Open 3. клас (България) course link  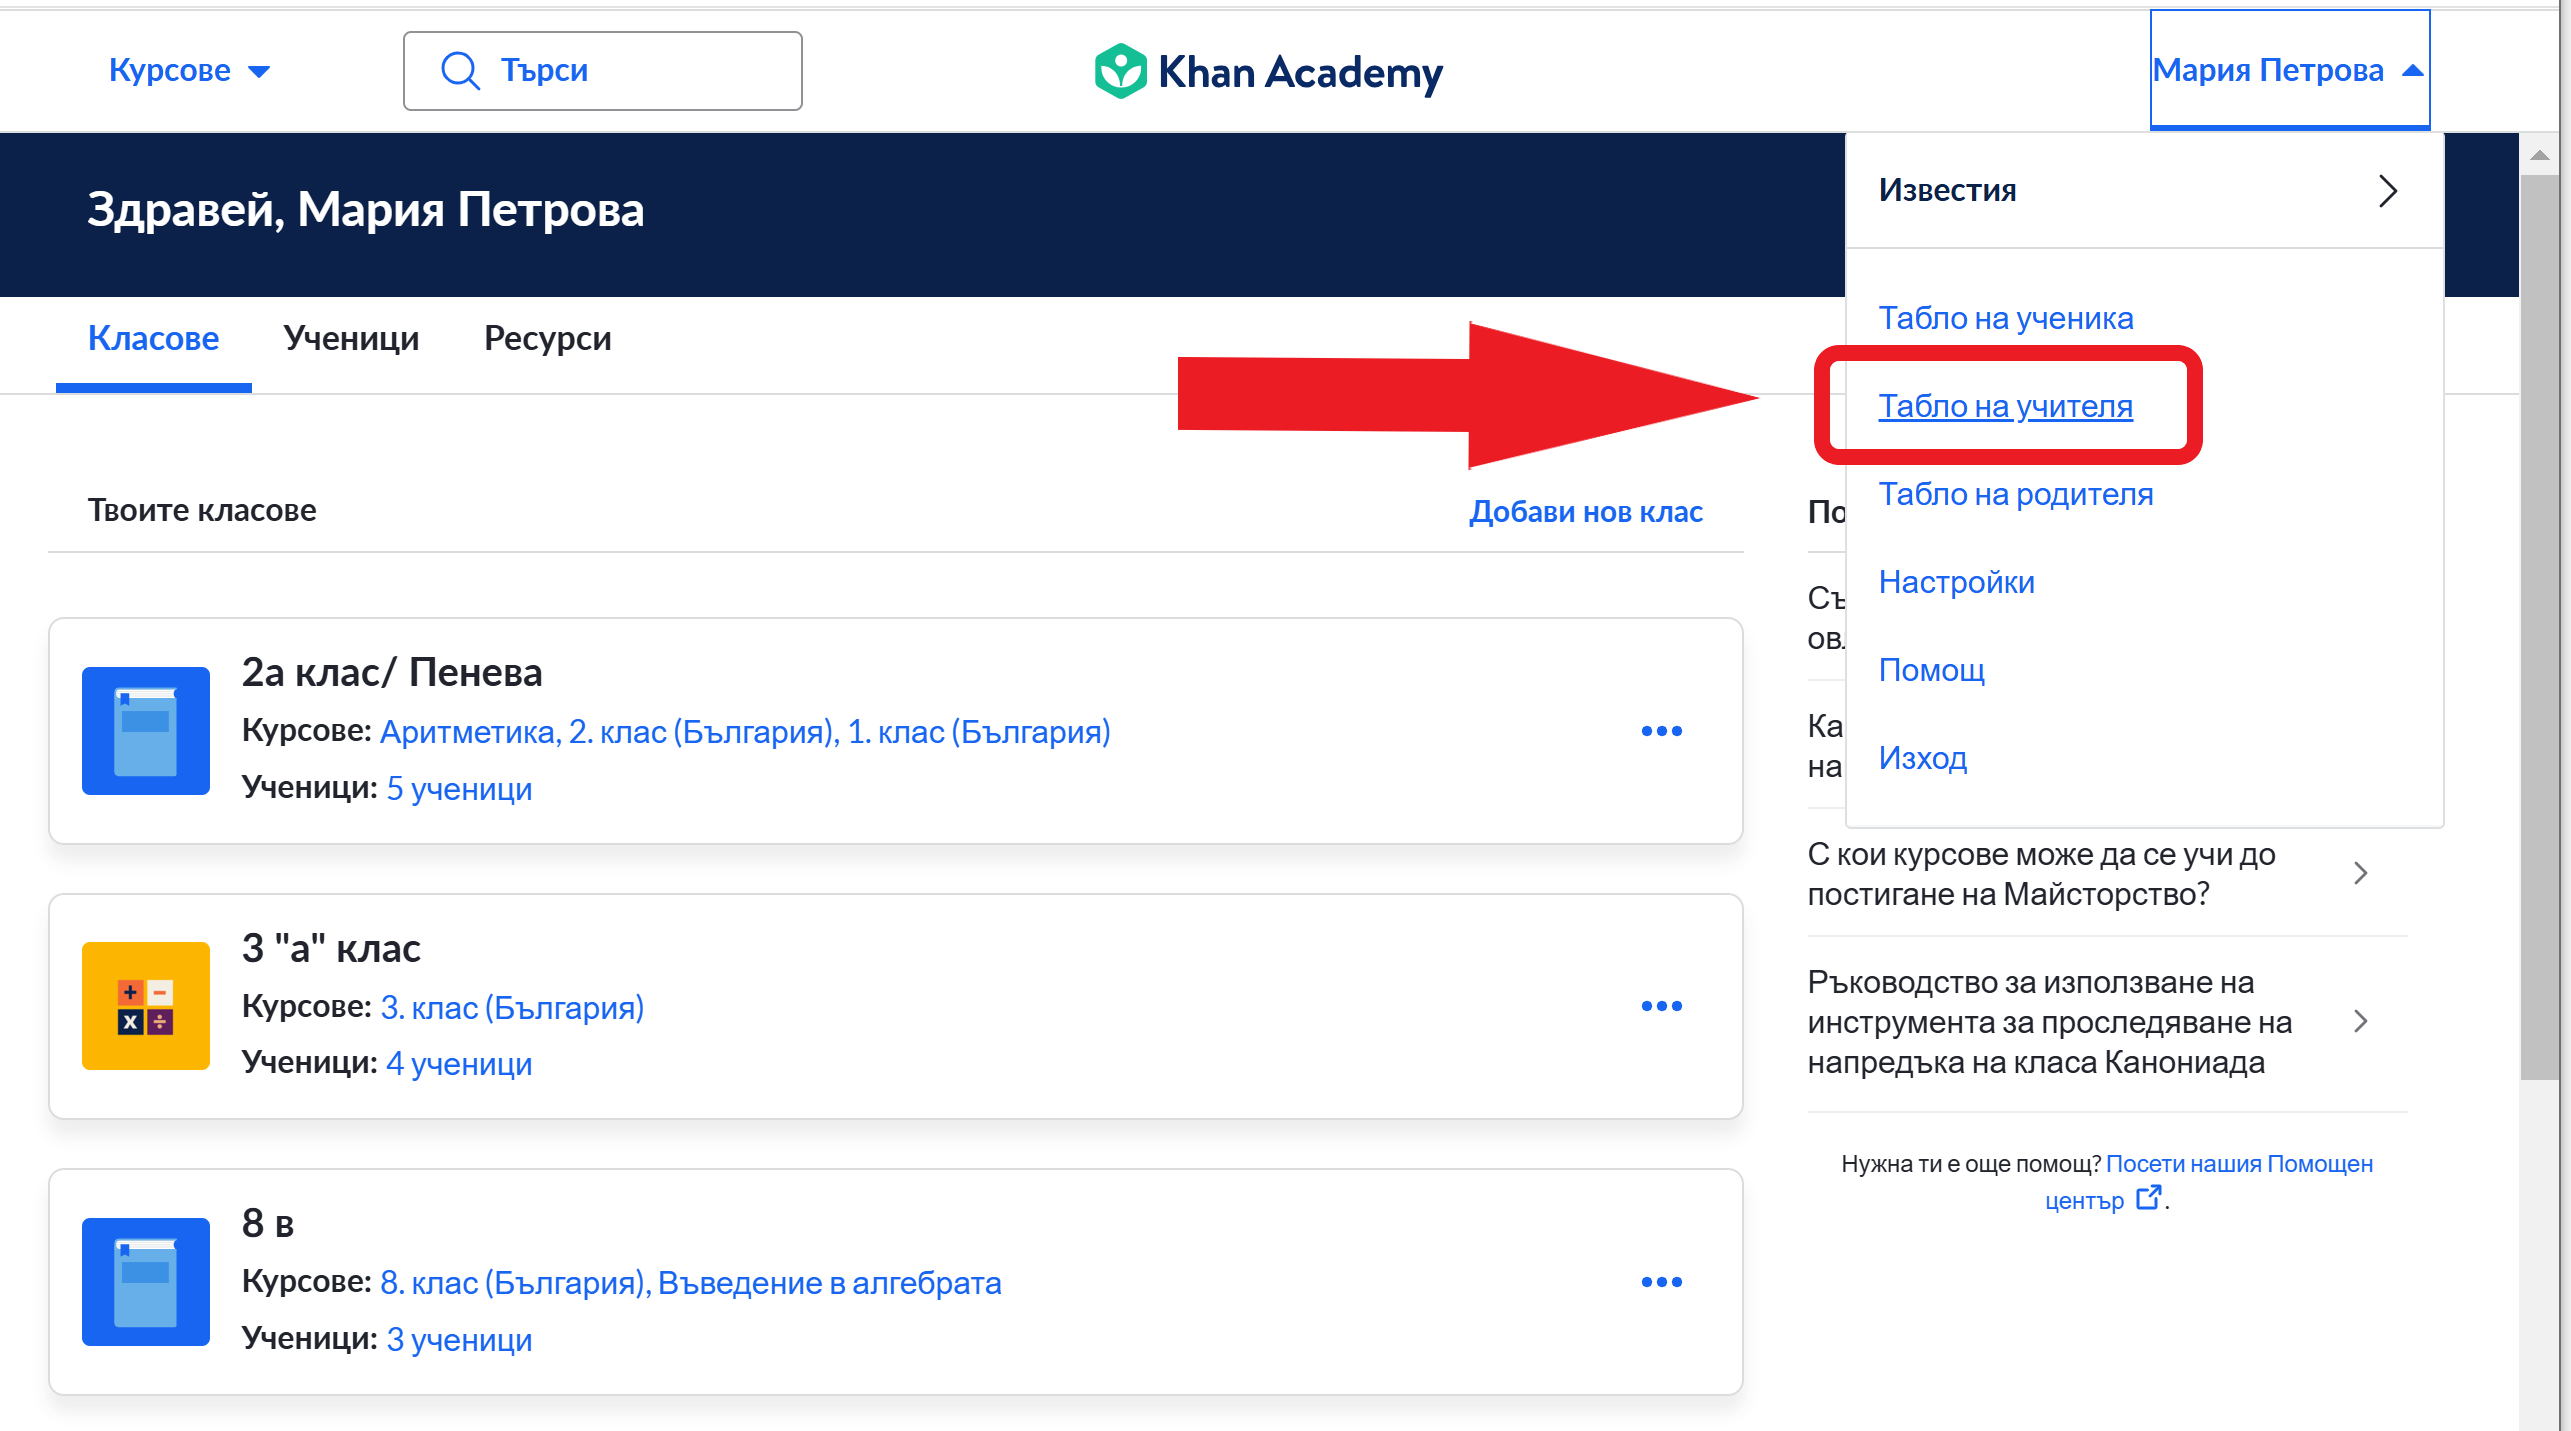click(512, 1007)
